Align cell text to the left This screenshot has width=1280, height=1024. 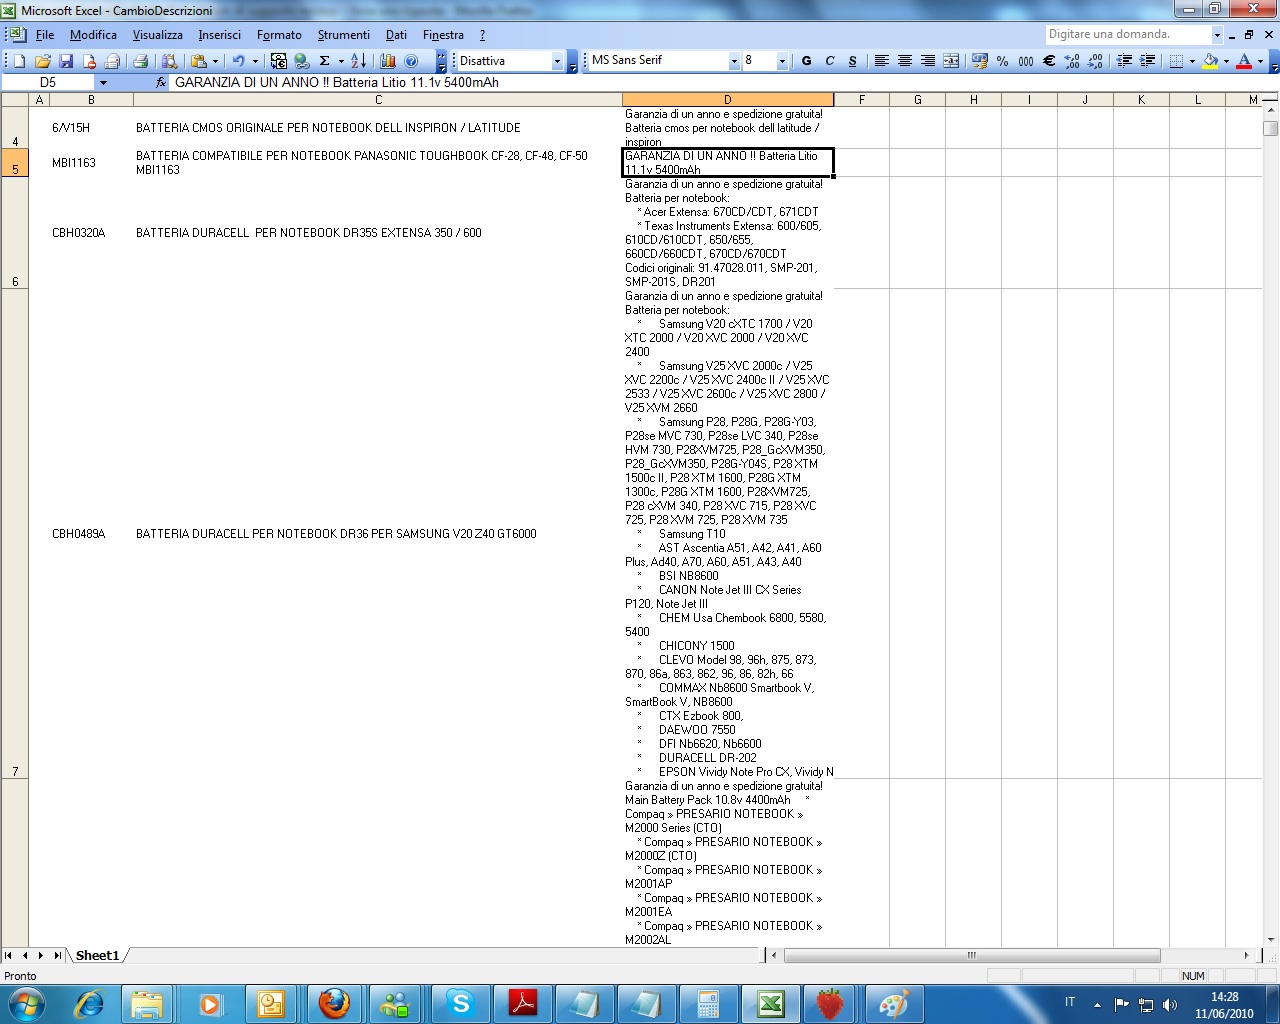pos(881,61)
